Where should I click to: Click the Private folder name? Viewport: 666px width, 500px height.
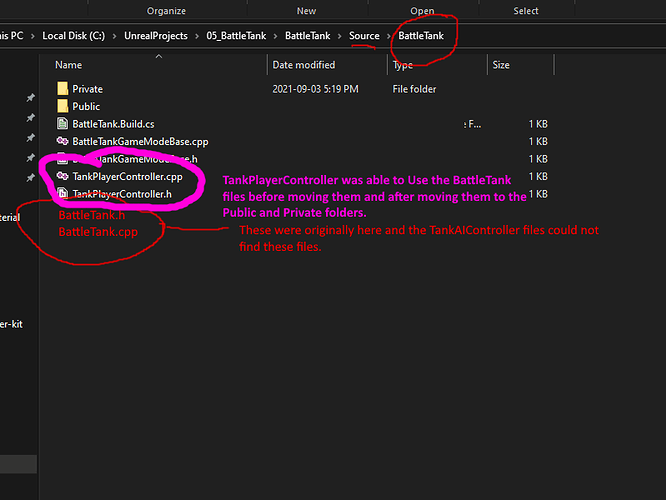[87, 89]
